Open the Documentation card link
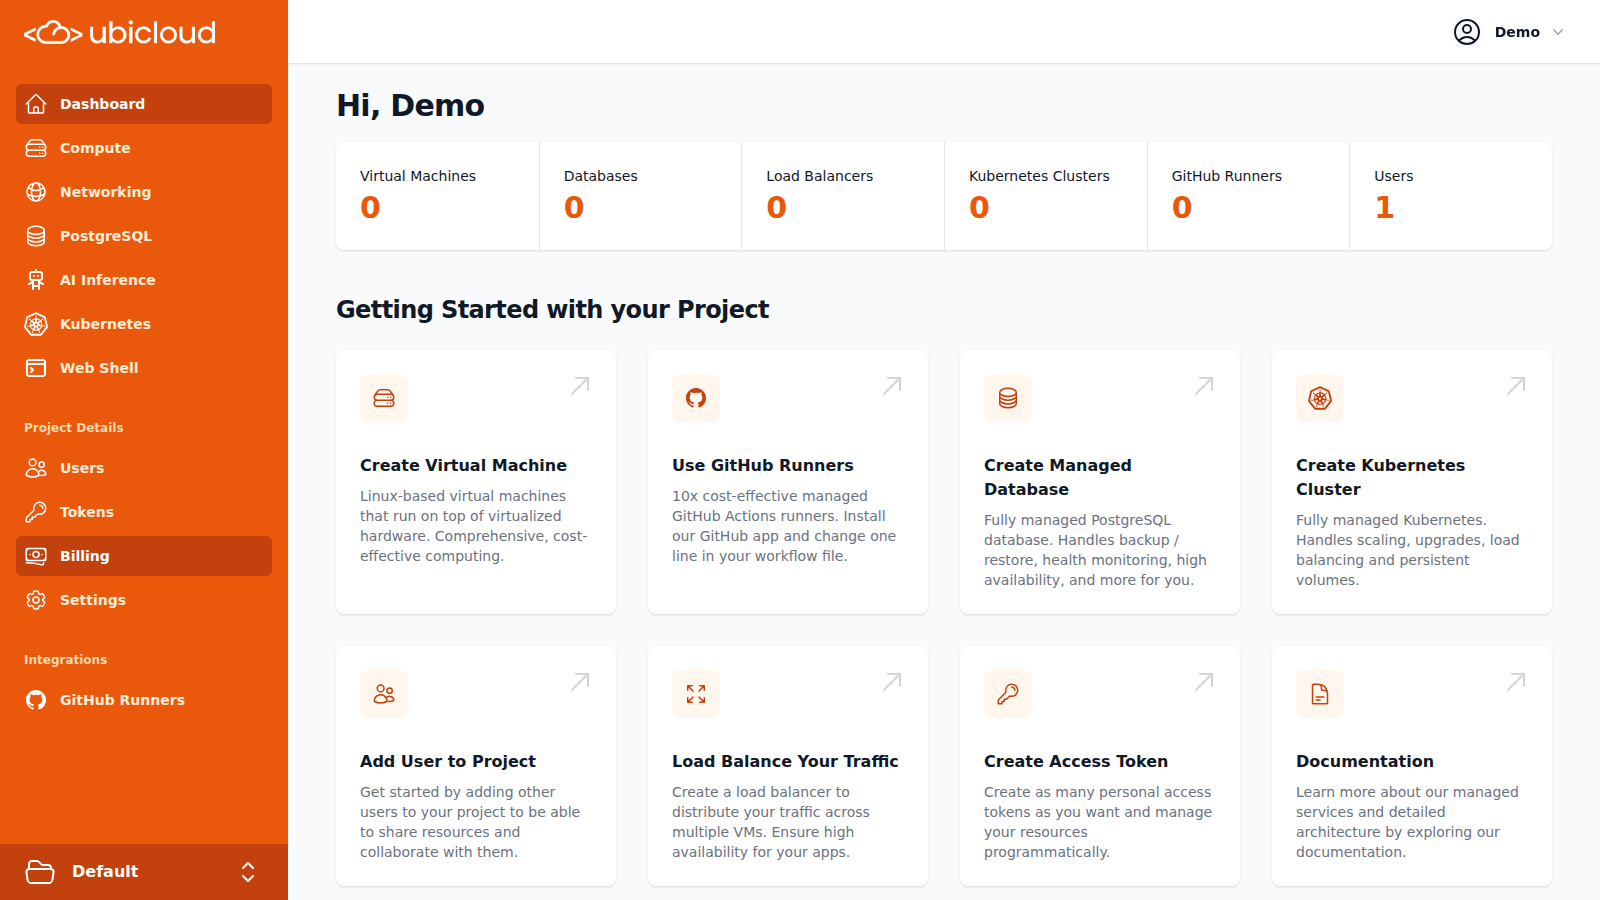The width and height of the screenshot is (1600, 900). (1364, 761)
